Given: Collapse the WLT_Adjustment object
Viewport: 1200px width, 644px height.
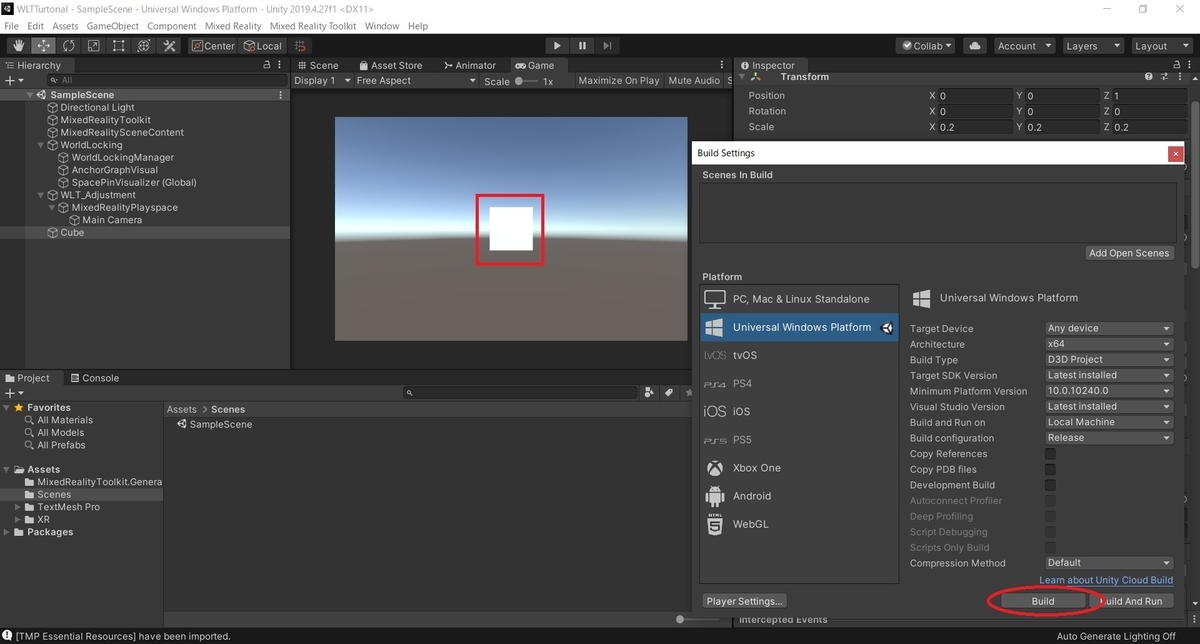Looking at the screenshot, I should coord(41,195).
